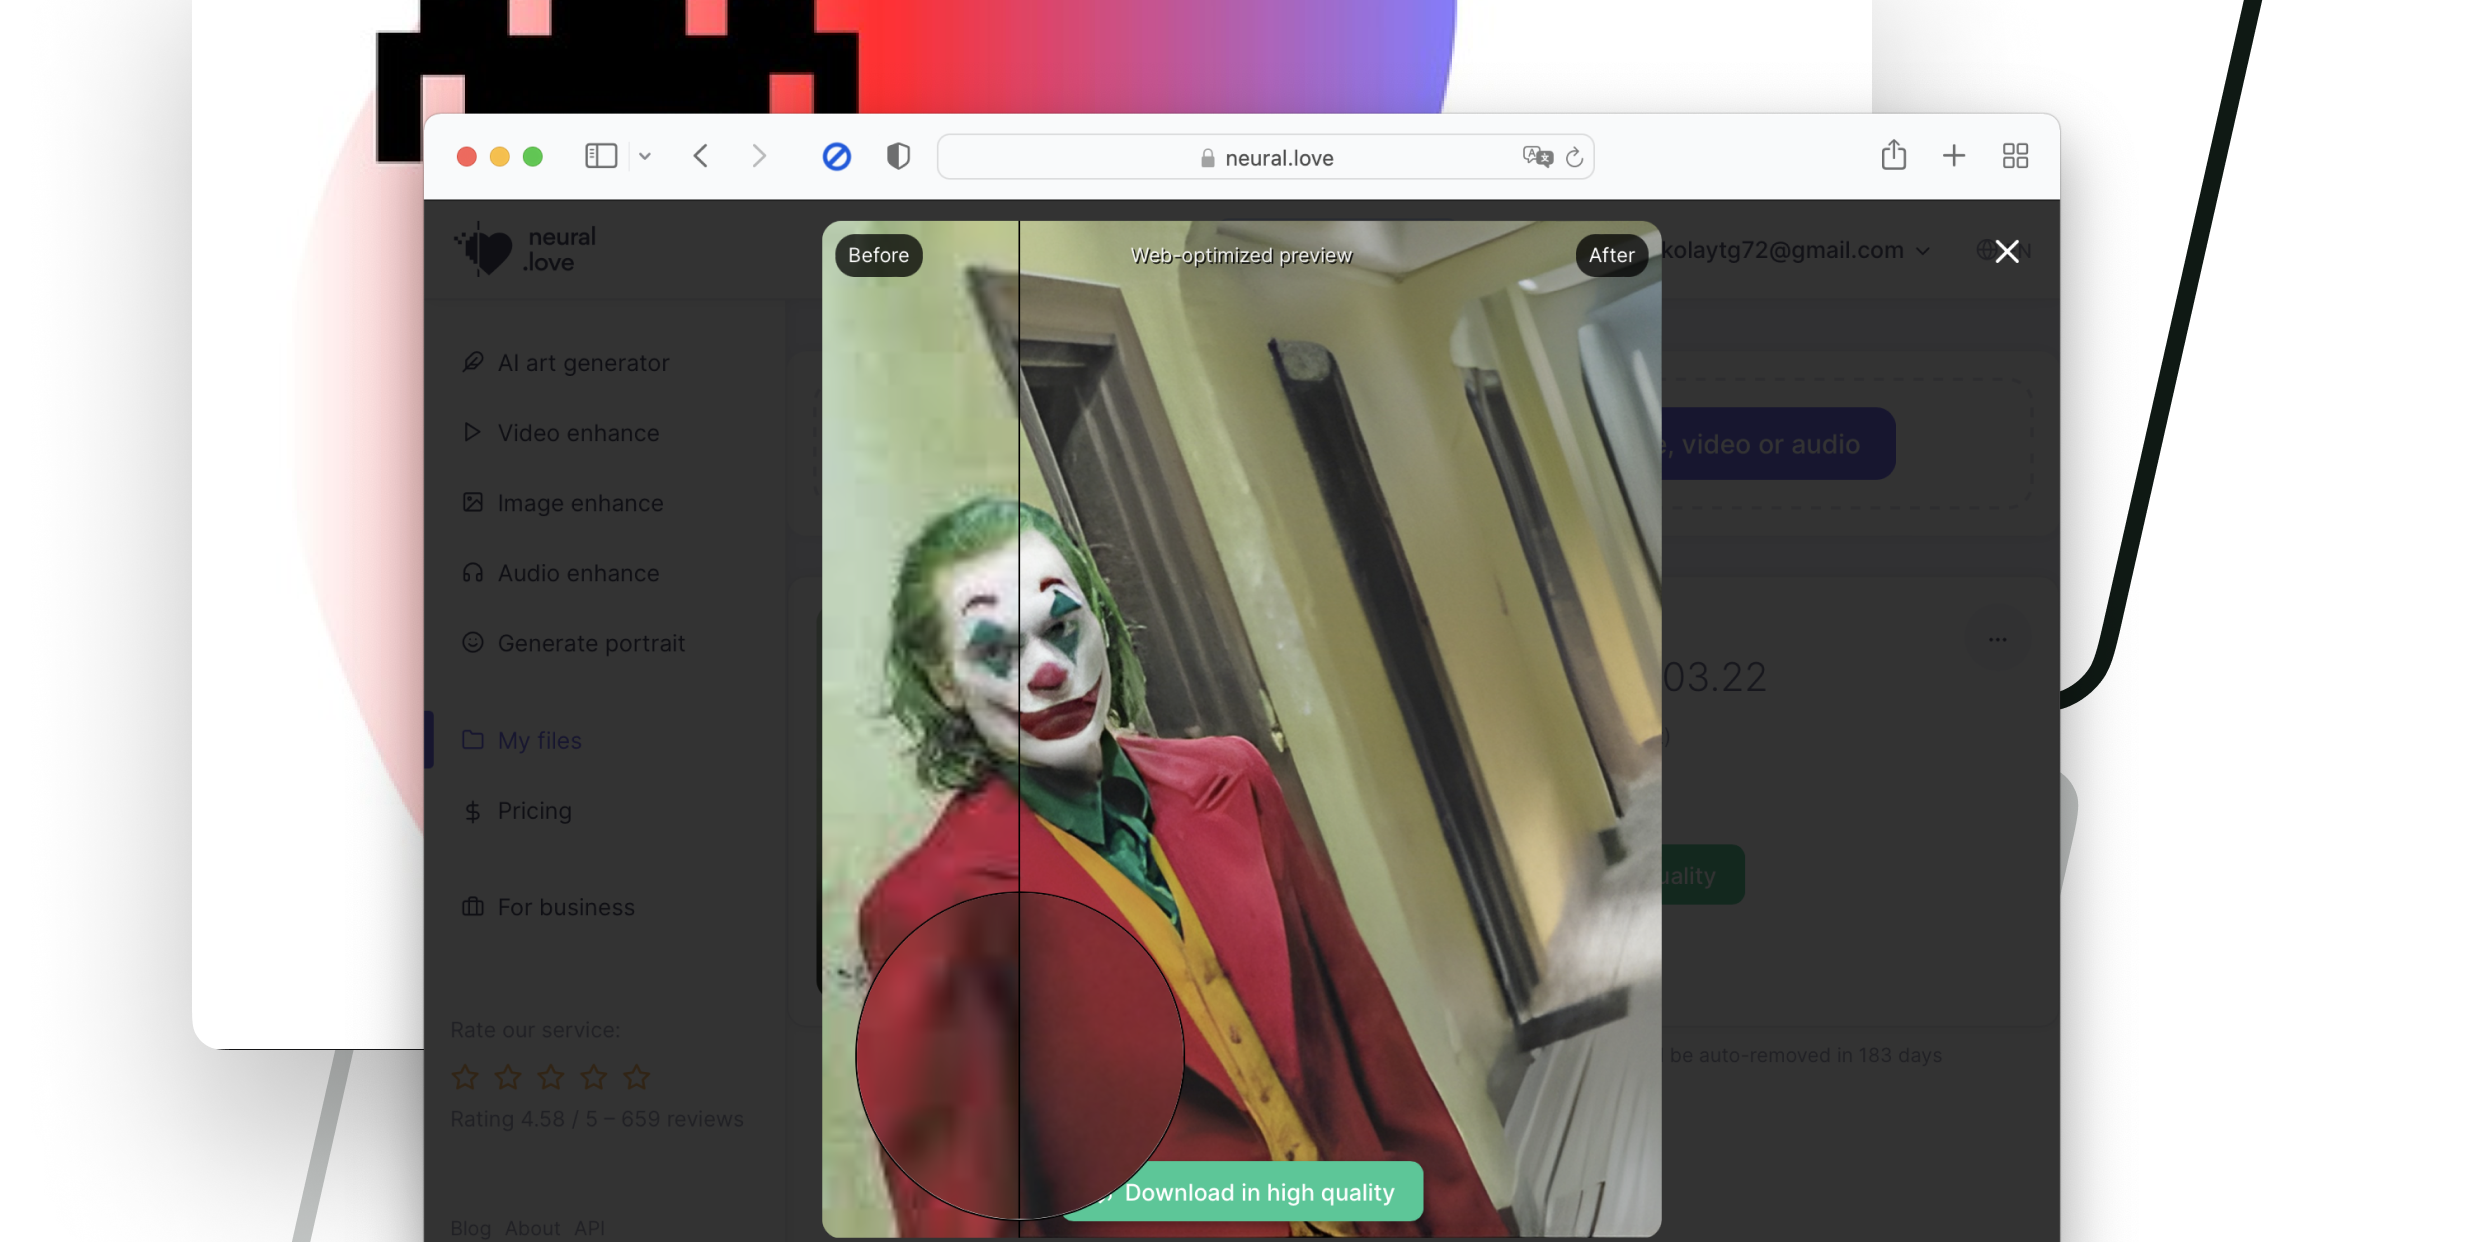The image size is (2484, 1242).
Task: Click the before/after comparison slider handle
Action: click(x=1019, y=1055)
